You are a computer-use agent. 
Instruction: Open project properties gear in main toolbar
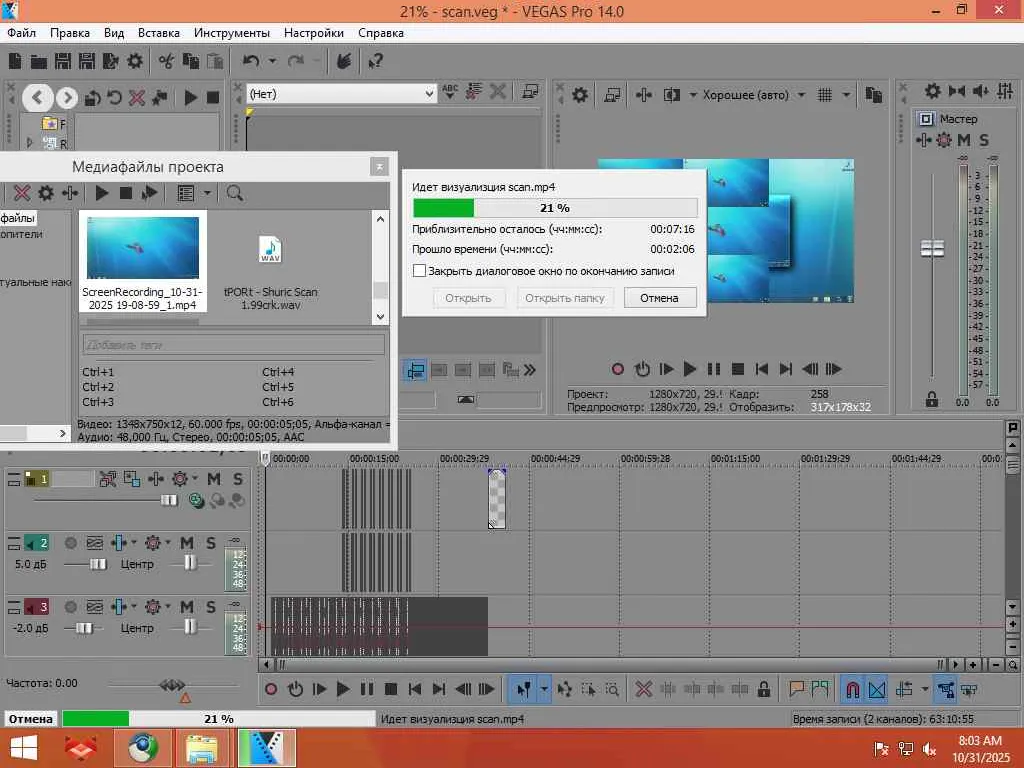(x=135, y=61)
